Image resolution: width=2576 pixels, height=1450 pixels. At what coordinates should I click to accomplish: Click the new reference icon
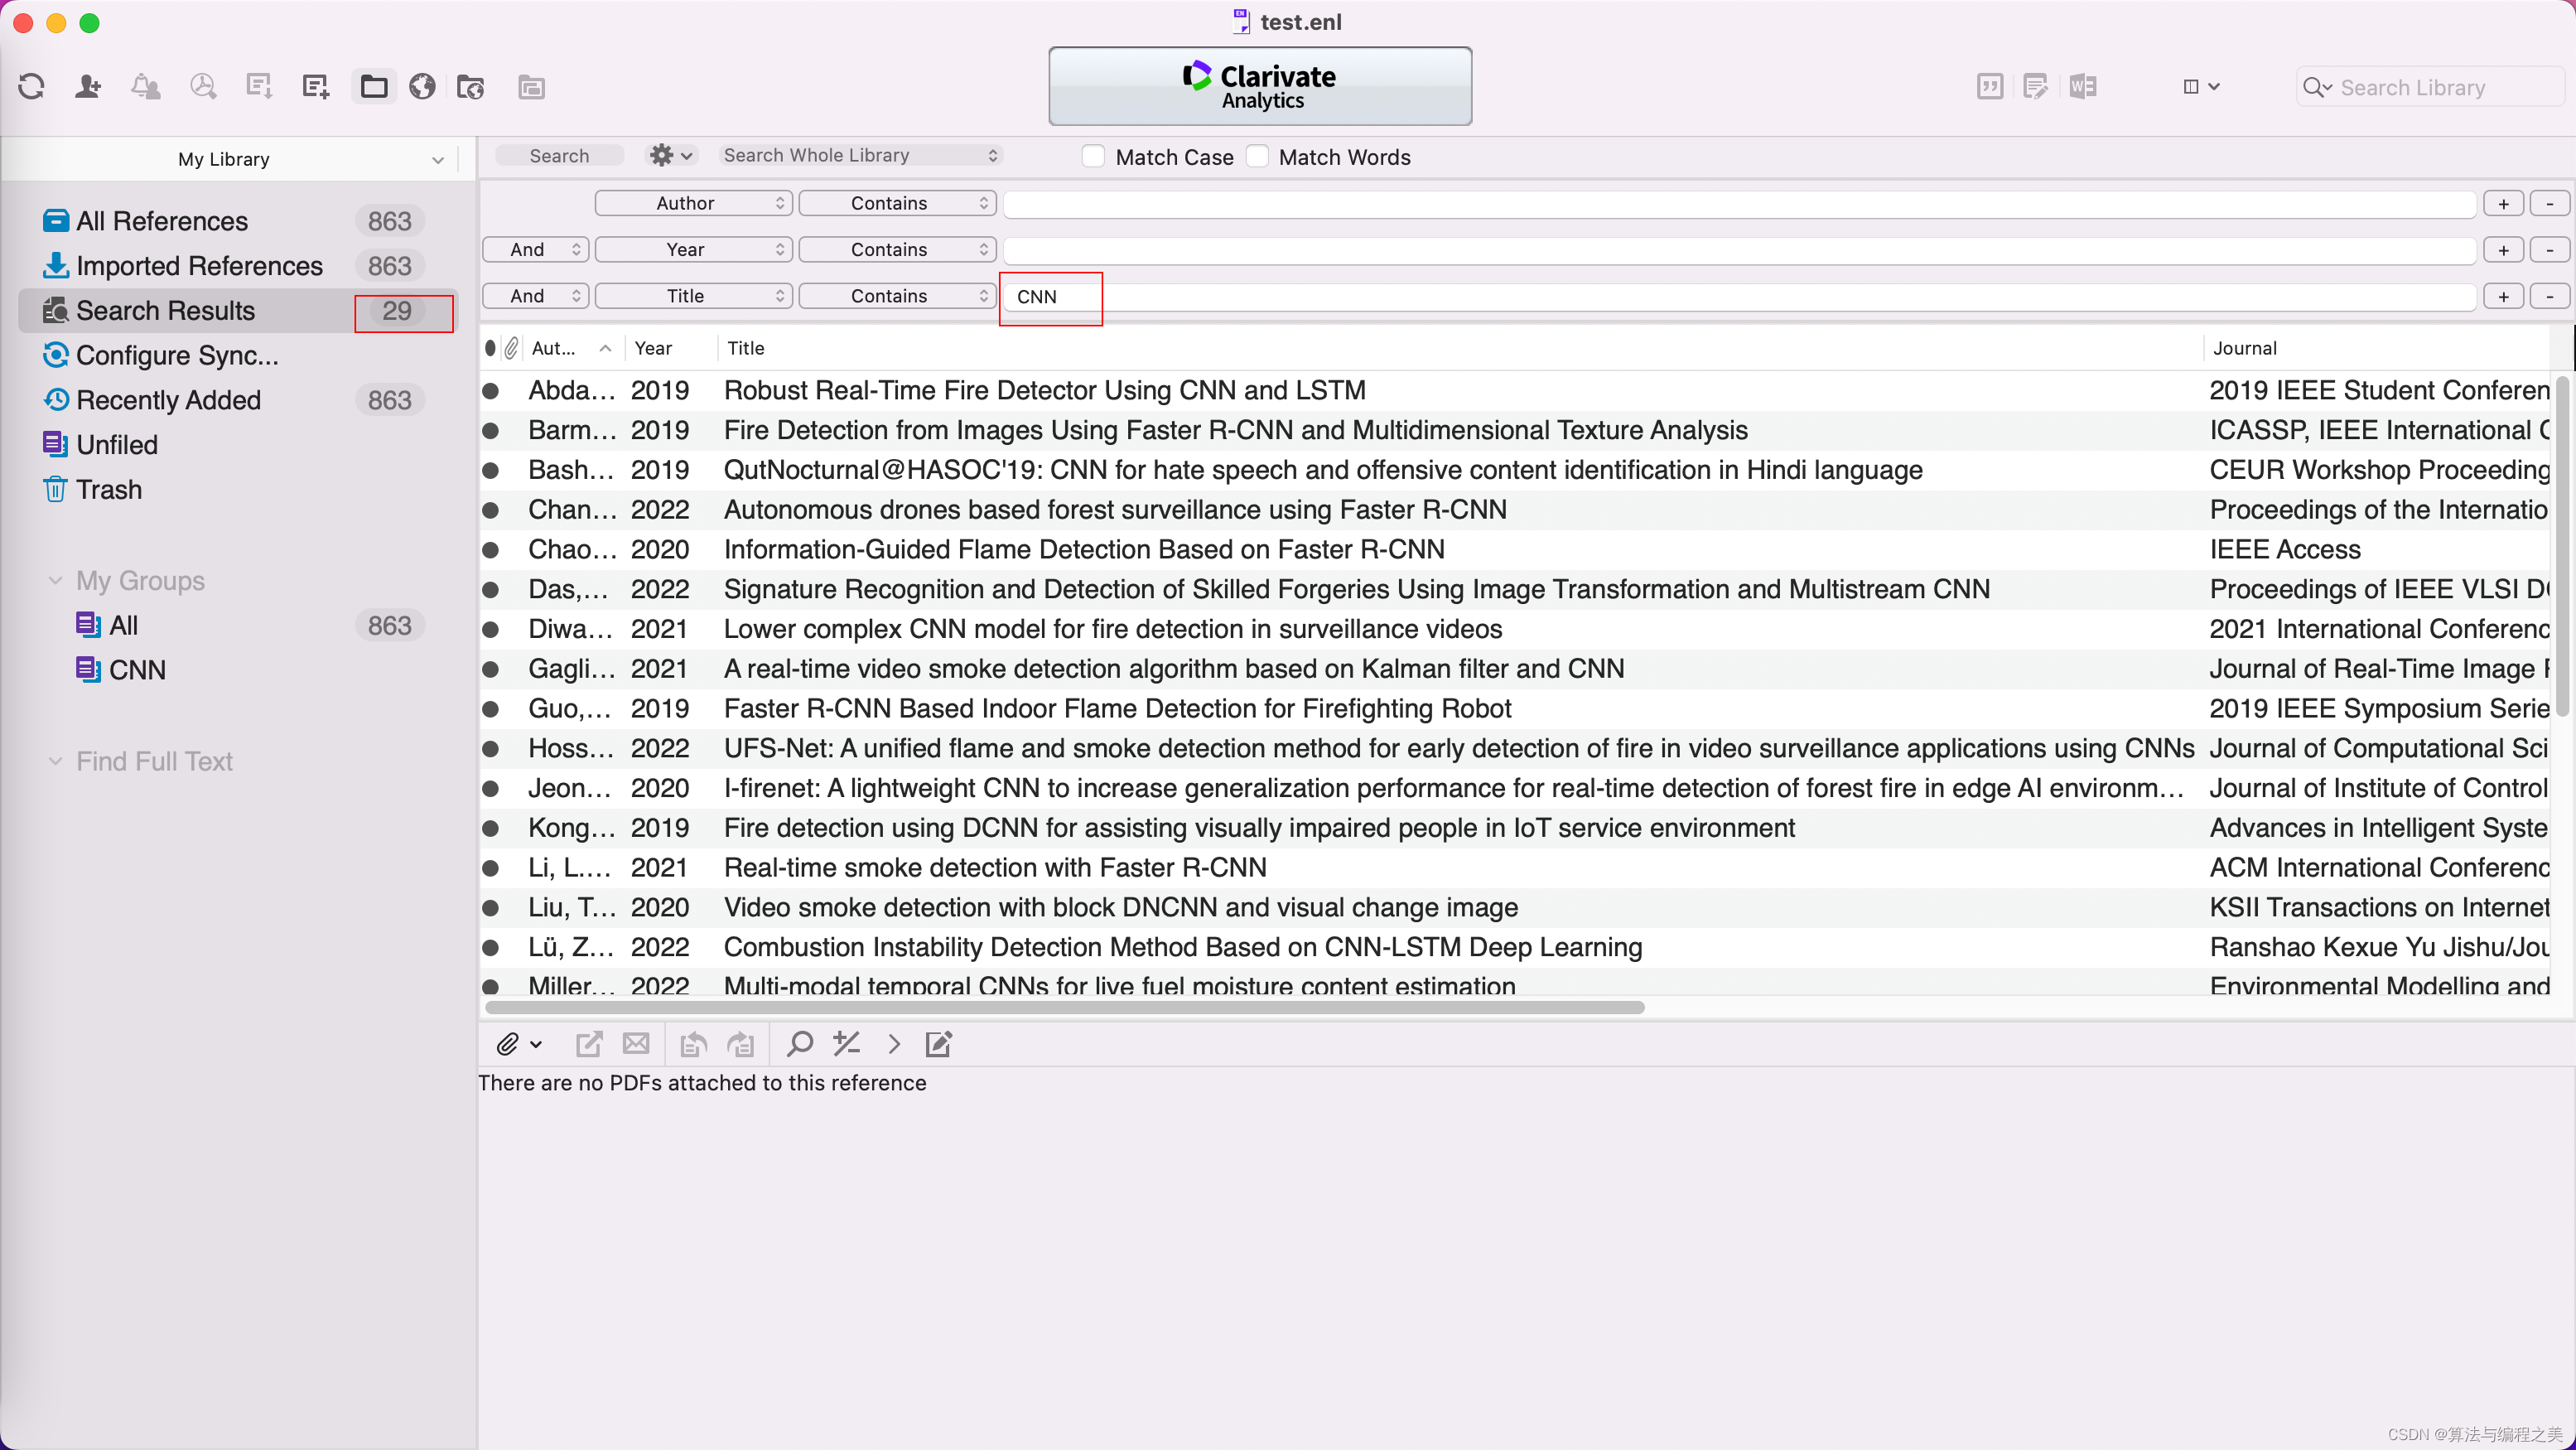[x=315, y=87]
